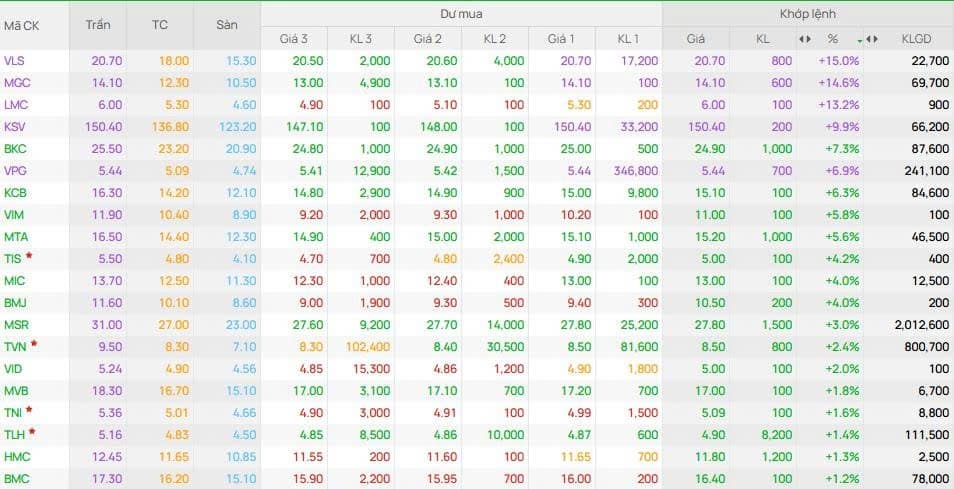Open the KSV stock symbol

pyautogui.click(x=15, y=127)
